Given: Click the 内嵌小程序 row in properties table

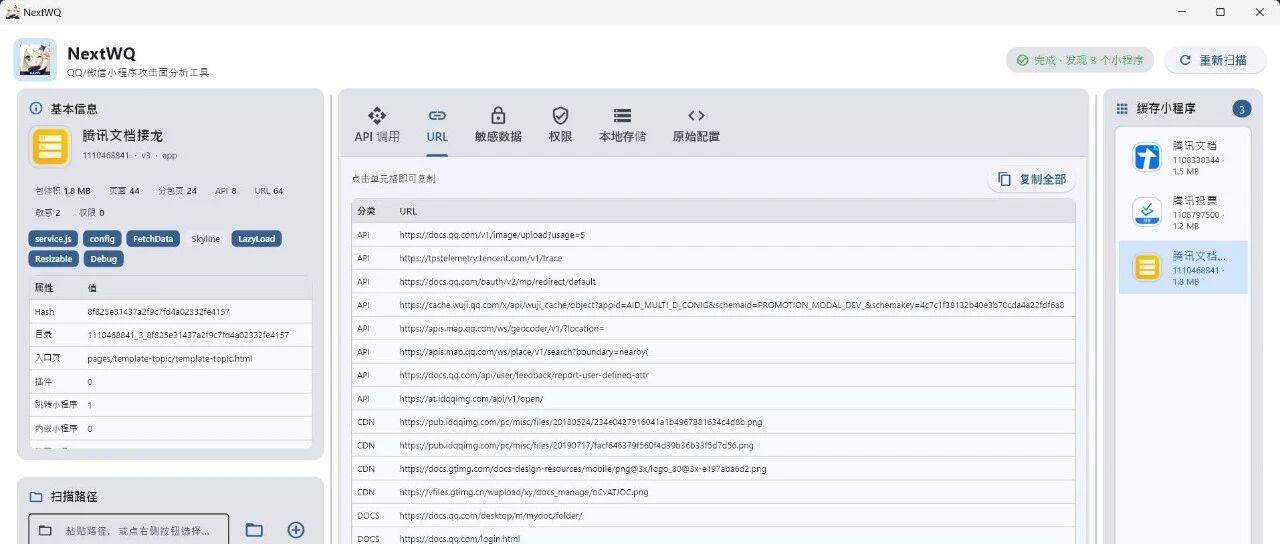Looking at the screenshot, I should coord(170,428).
